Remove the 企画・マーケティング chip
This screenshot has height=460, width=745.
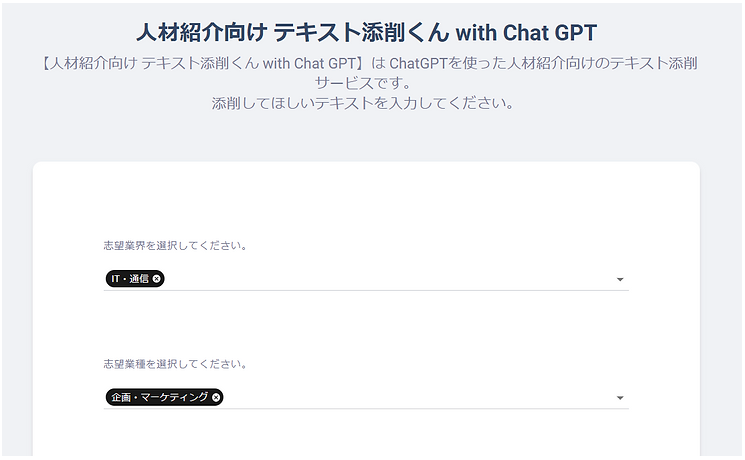[216, 398]
